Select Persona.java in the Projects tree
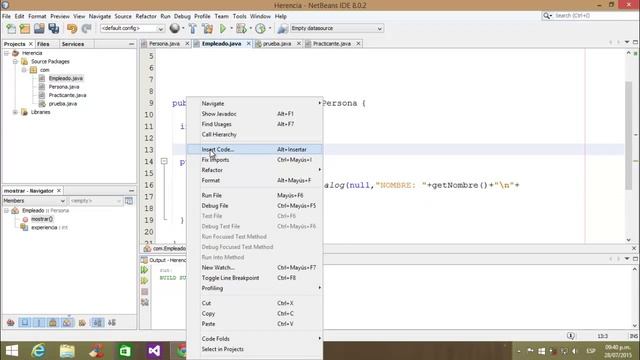 pyautogui.click(x=64, y=87)
